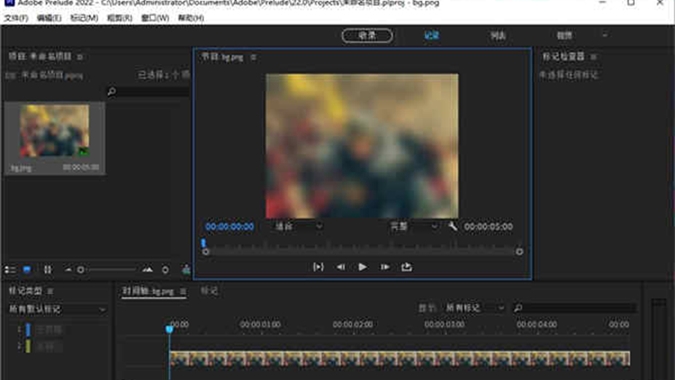
Task: Switch to the 列表 list workspace
Action: [x=498, y=36]
